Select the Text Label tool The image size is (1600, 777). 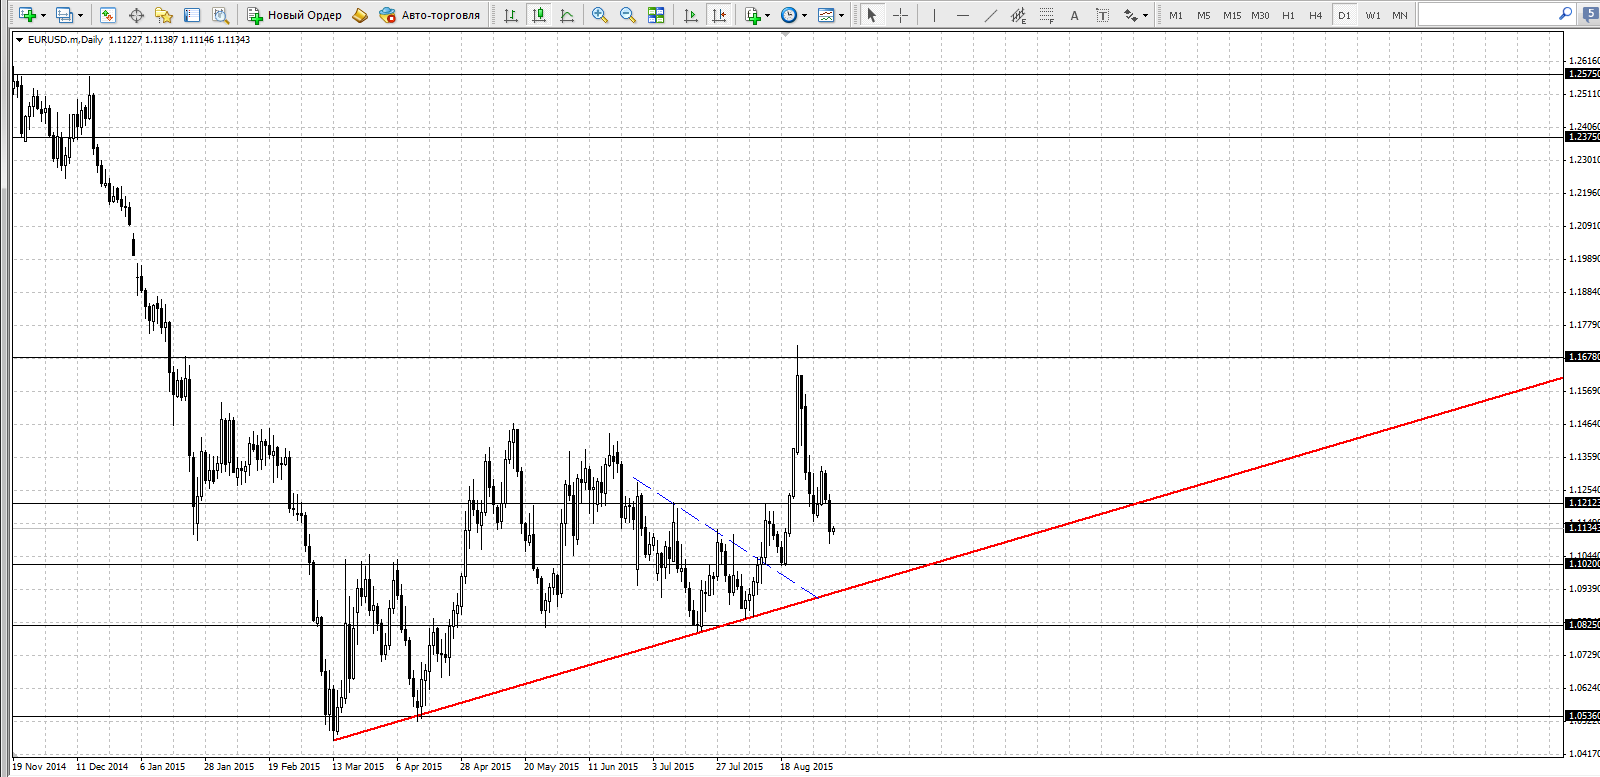[x=1102, y=15]
